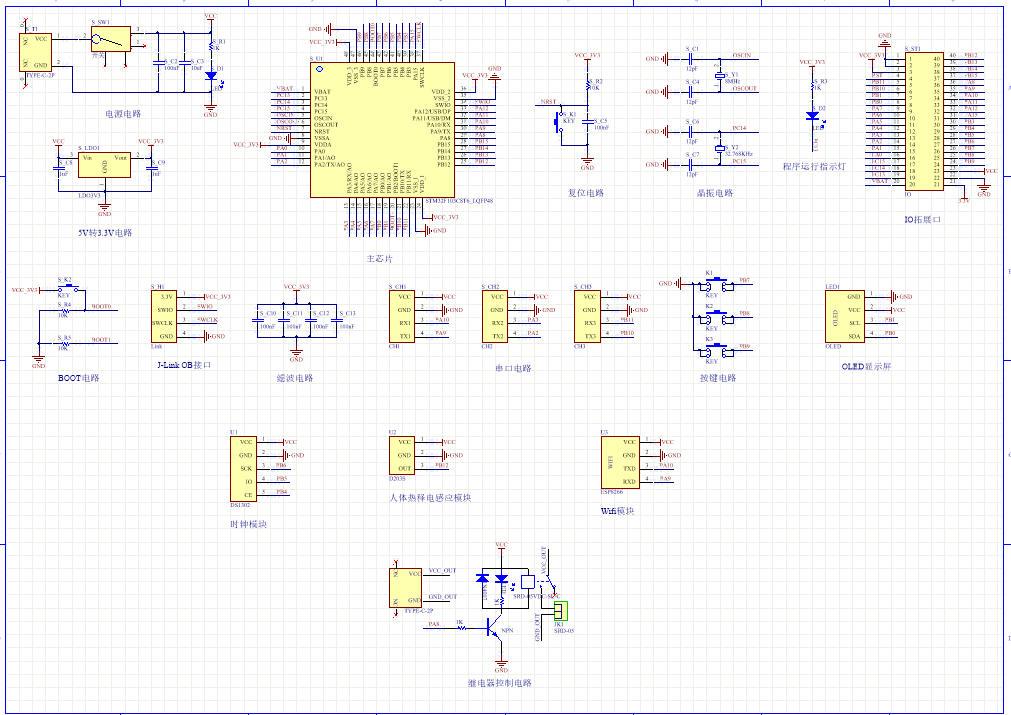The width and height of the screenshot is (1011, 715).
Task: Click the 滤波电路 label
Action: (295, 378)
